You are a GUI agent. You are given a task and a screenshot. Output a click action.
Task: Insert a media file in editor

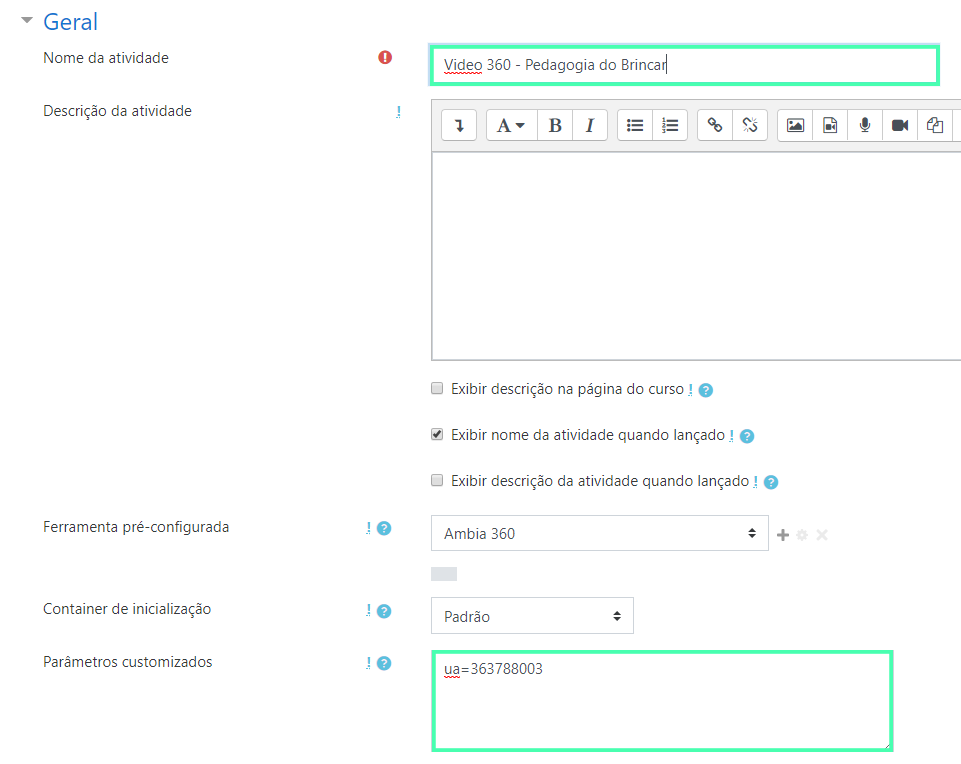pos(830,126)
